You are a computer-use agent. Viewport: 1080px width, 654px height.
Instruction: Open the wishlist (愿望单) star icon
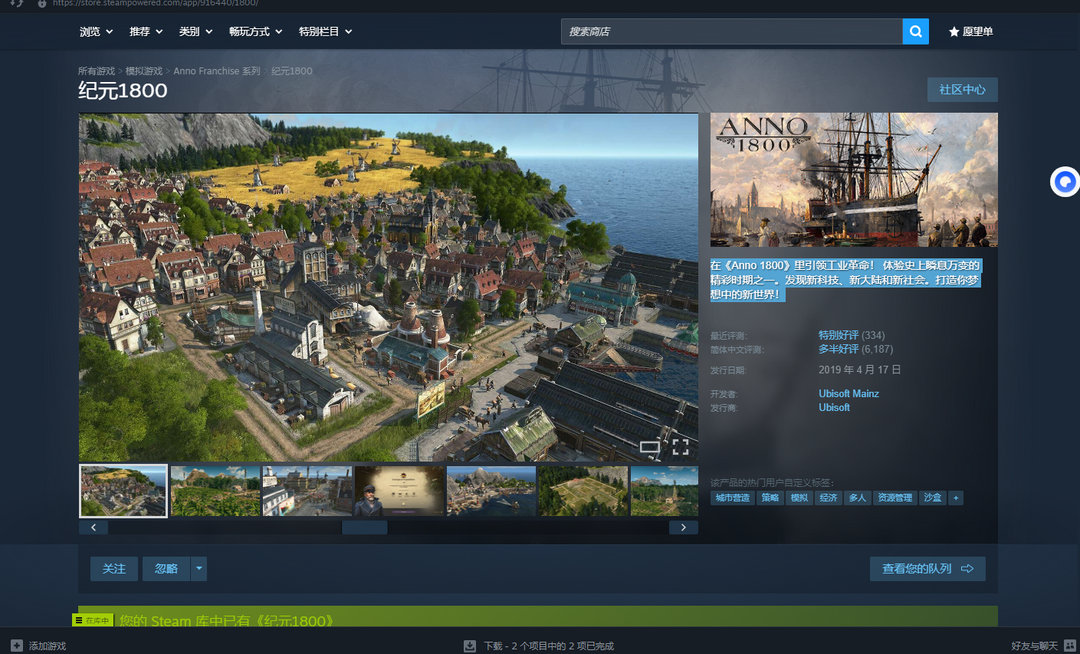pos(954,32)
